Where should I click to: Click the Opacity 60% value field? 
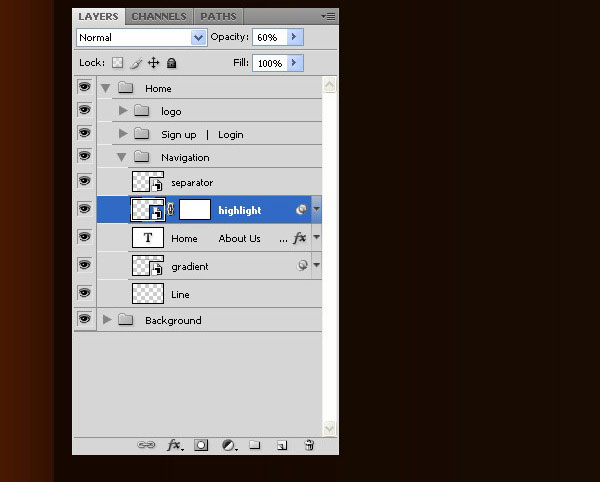(x=270, y=37)
